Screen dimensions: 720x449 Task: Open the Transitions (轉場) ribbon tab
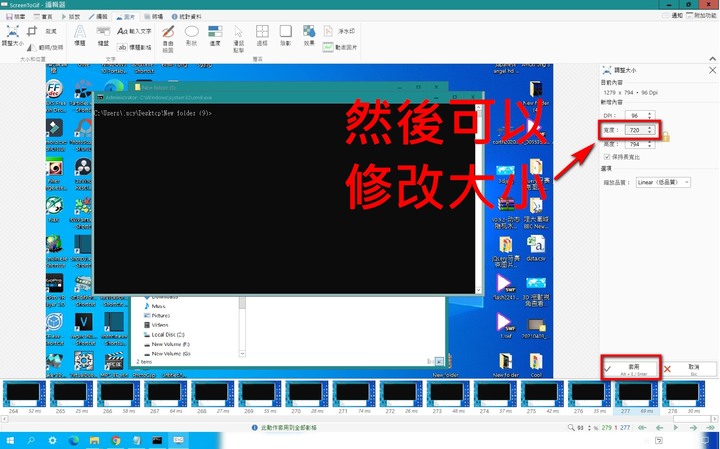coord(153,17)
